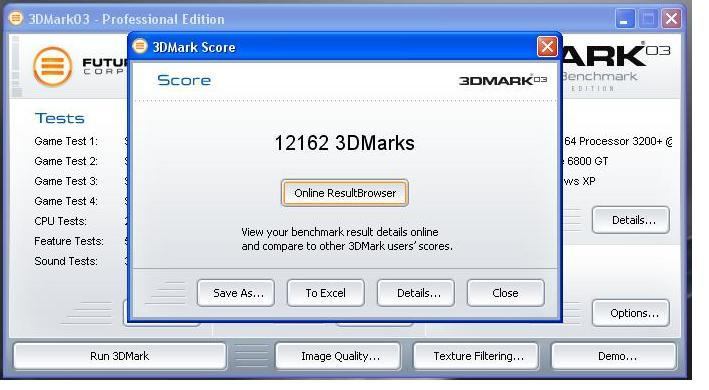Click the Score heading in the dialog
Image resolution: width=709 pixels, height=390 pixels.
pyautogui.click(x=184, y=80)
